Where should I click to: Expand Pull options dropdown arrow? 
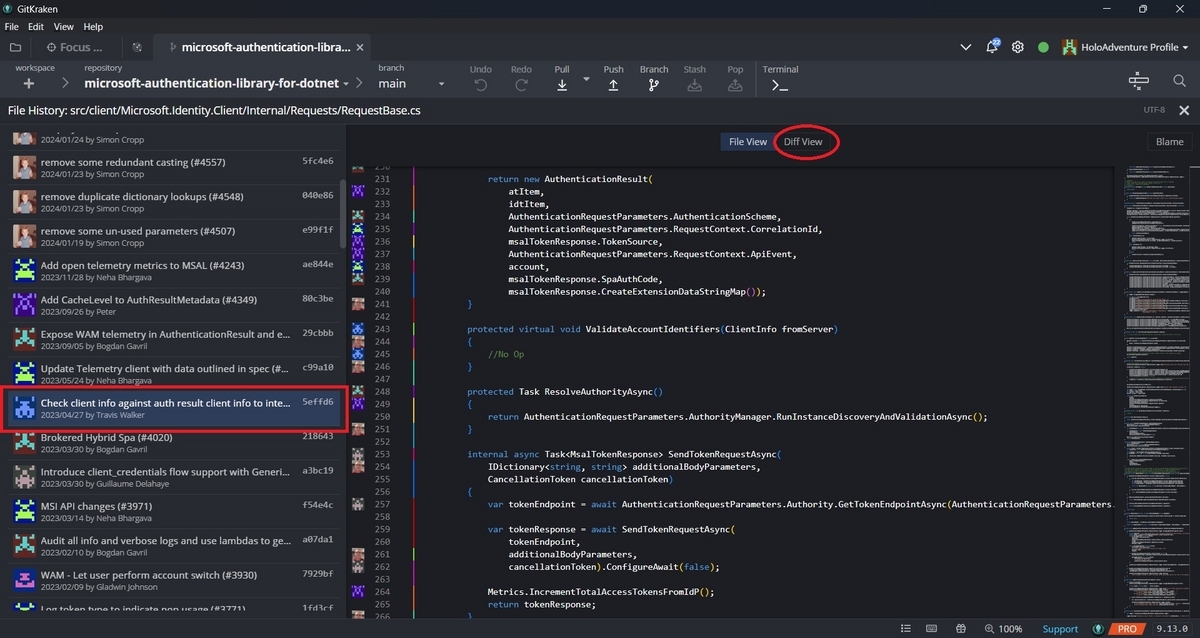tap(586, 79)
